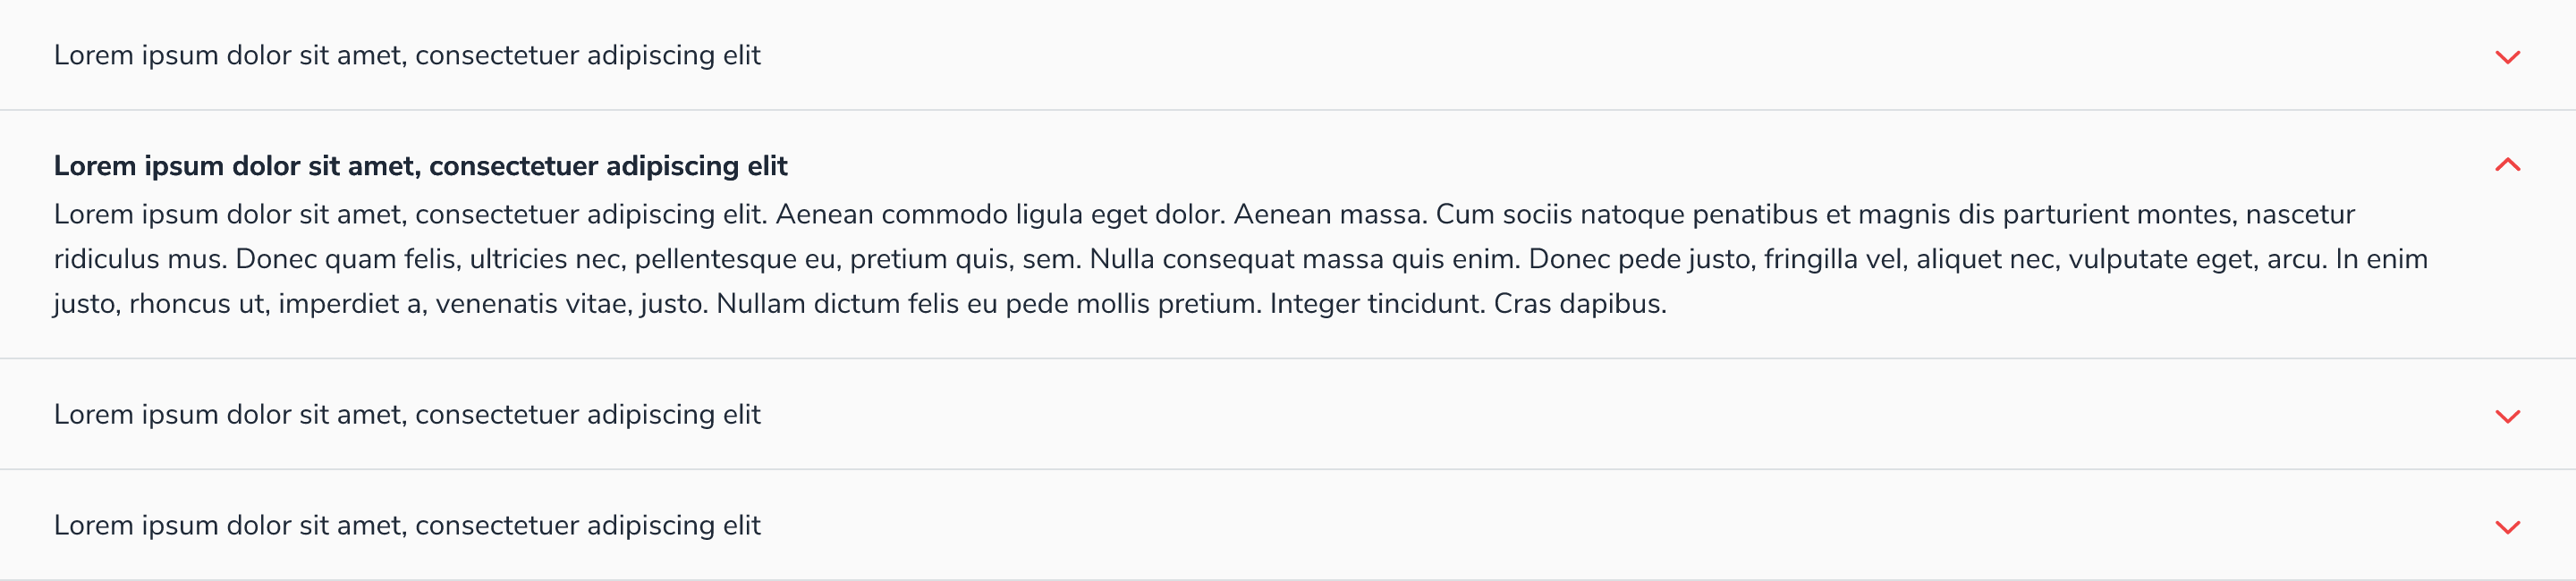Click the first accordion title text

[407, 56]
